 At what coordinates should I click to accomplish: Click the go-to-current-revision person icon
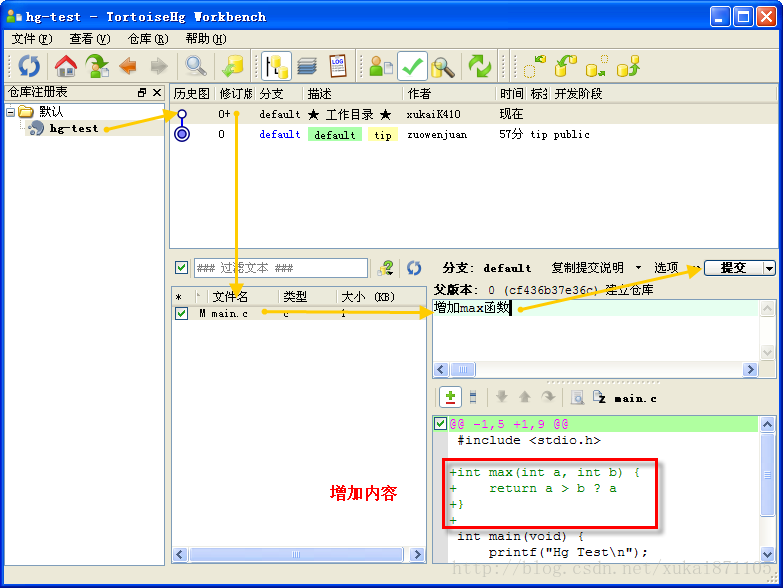point(97,65)
